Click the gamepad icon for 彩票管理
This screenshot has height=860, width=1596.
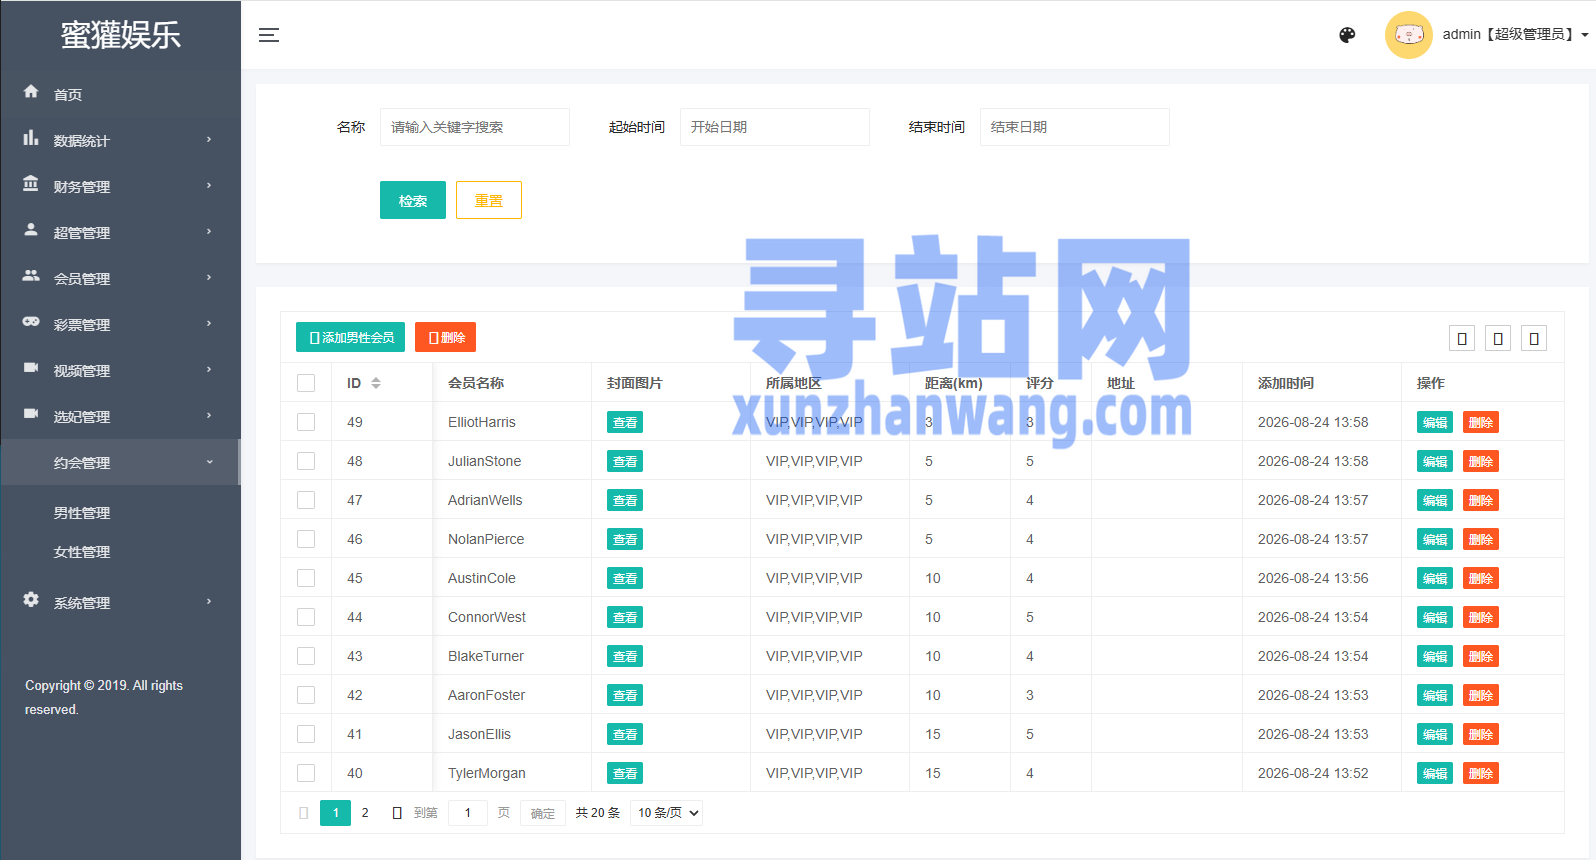coord(31,322)
